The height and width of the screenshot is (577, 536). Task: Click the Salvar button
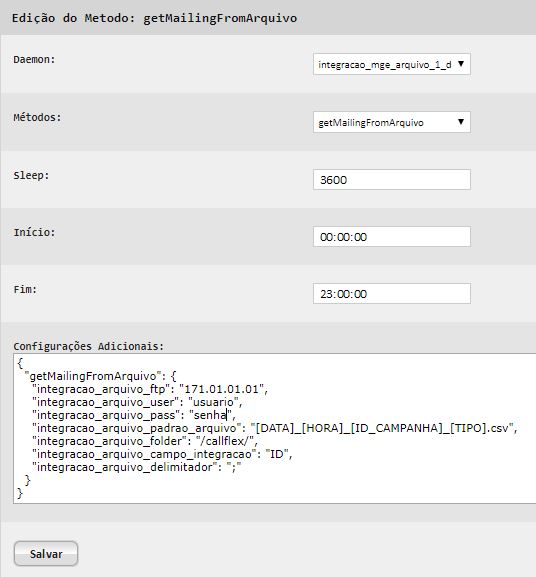[x=46, y=553]
